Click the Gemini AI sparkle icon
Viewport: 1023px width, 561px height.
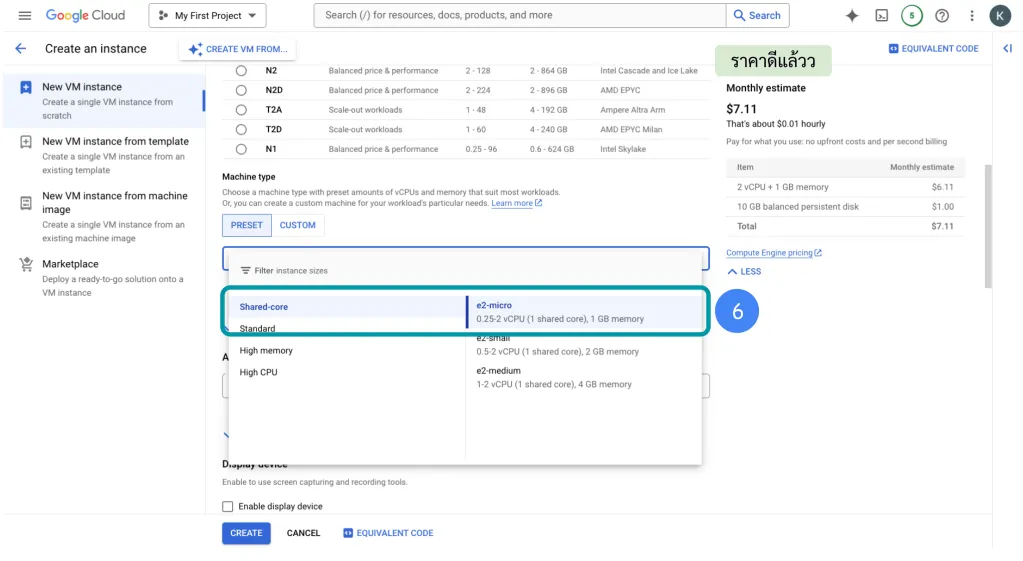pos(852,15)
